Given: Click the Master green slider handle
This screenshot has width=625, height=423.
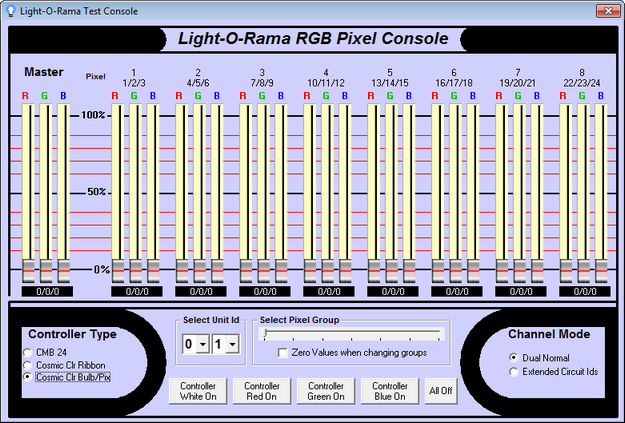Looking at the screenshot, I should click(x=46, y=271).
